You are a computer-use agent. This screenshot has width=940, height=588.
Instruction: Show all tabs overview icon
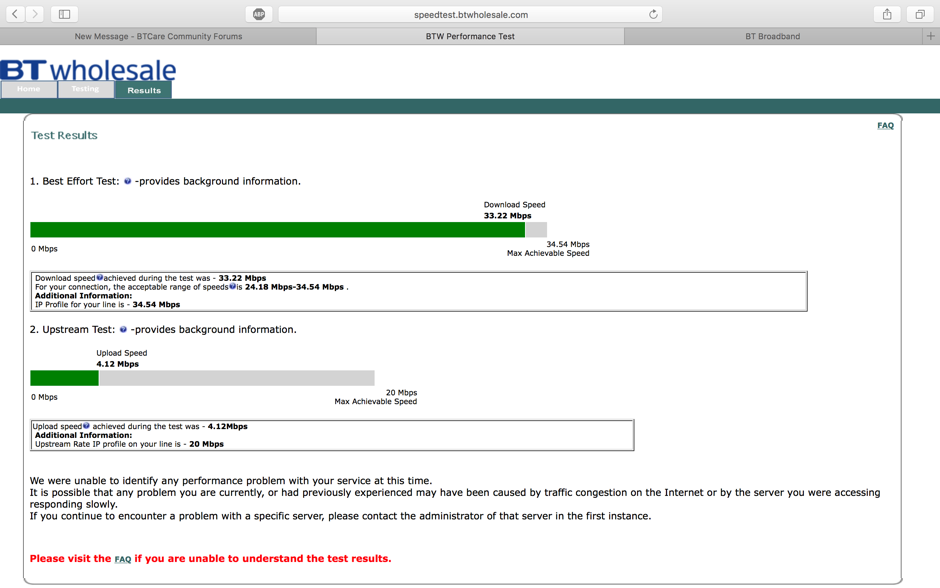coord(920,14)
